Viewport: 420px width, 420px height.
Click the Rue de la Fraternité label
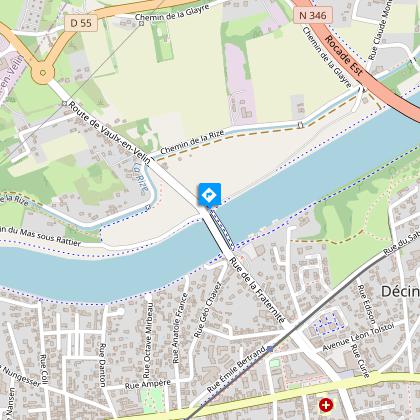[257, 290]
